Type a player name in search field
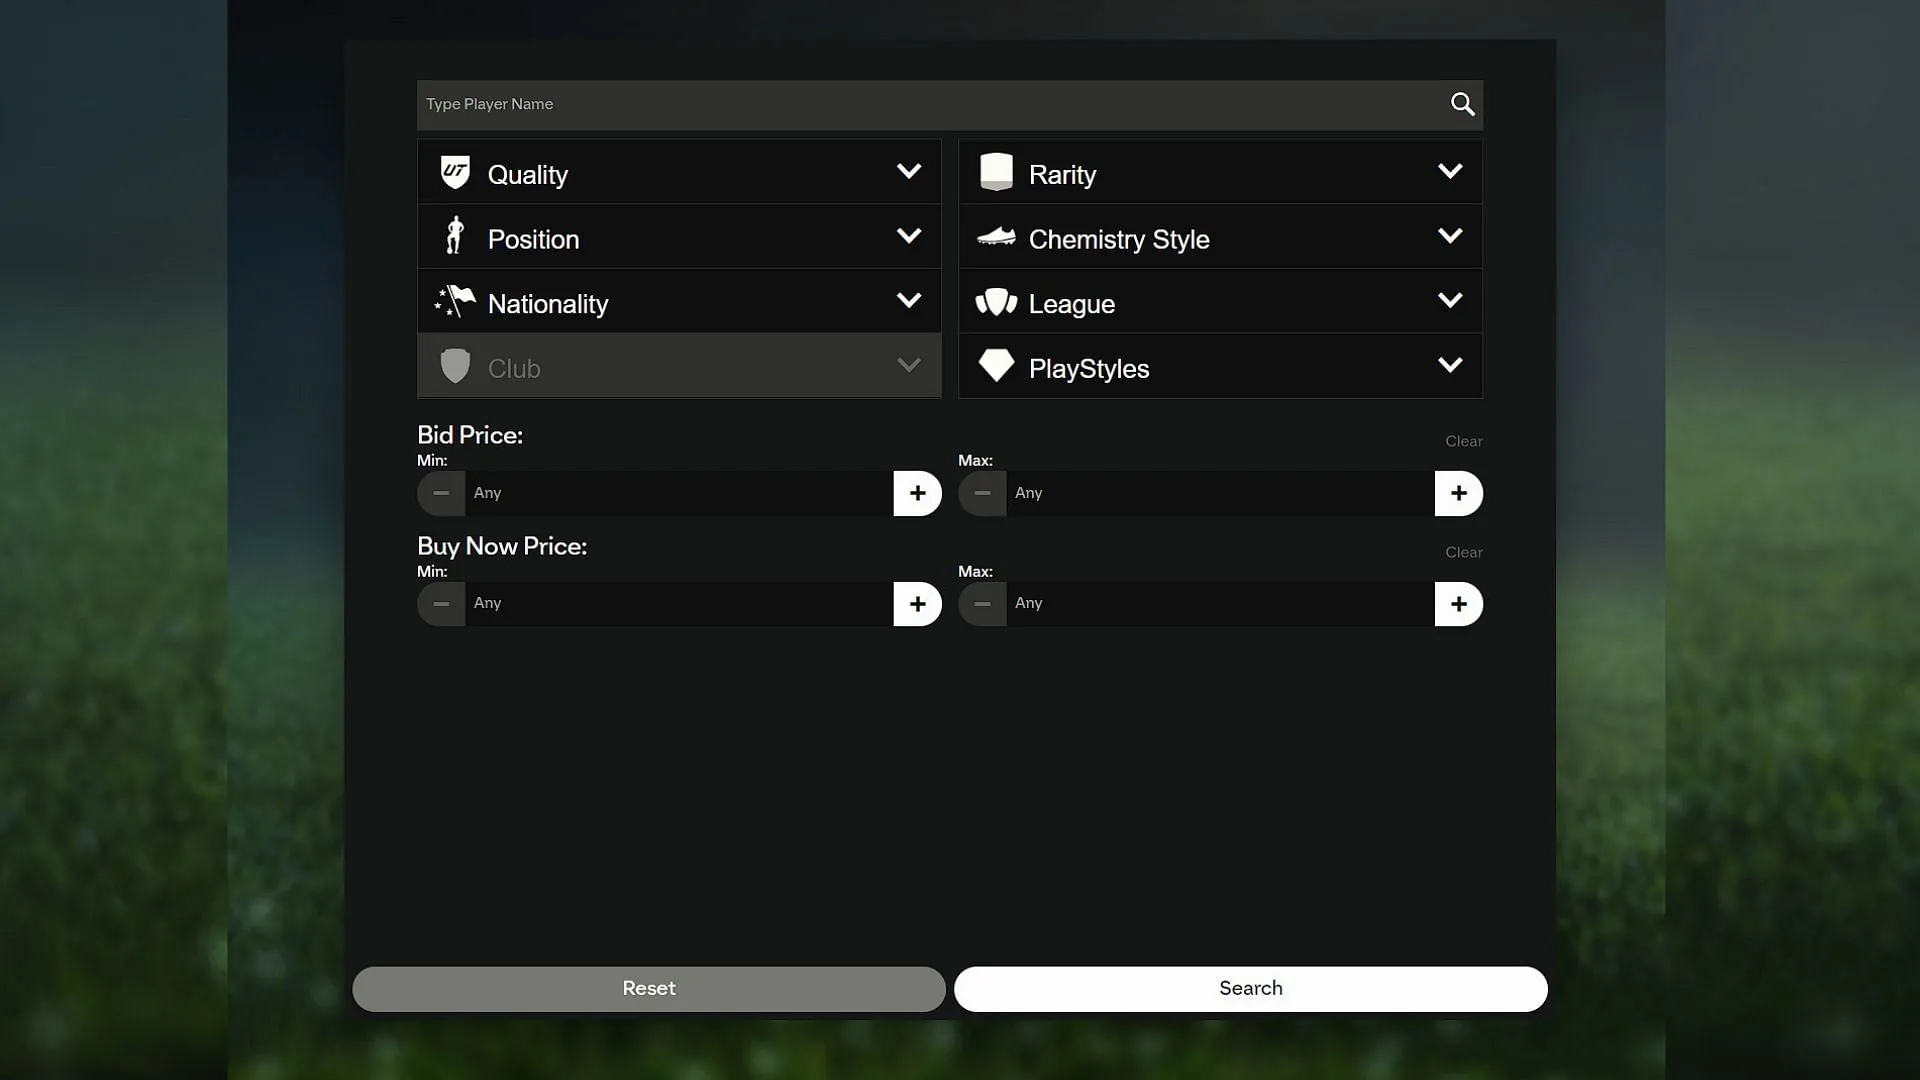The image size is (1920, 1080). (x=949, y=103)
